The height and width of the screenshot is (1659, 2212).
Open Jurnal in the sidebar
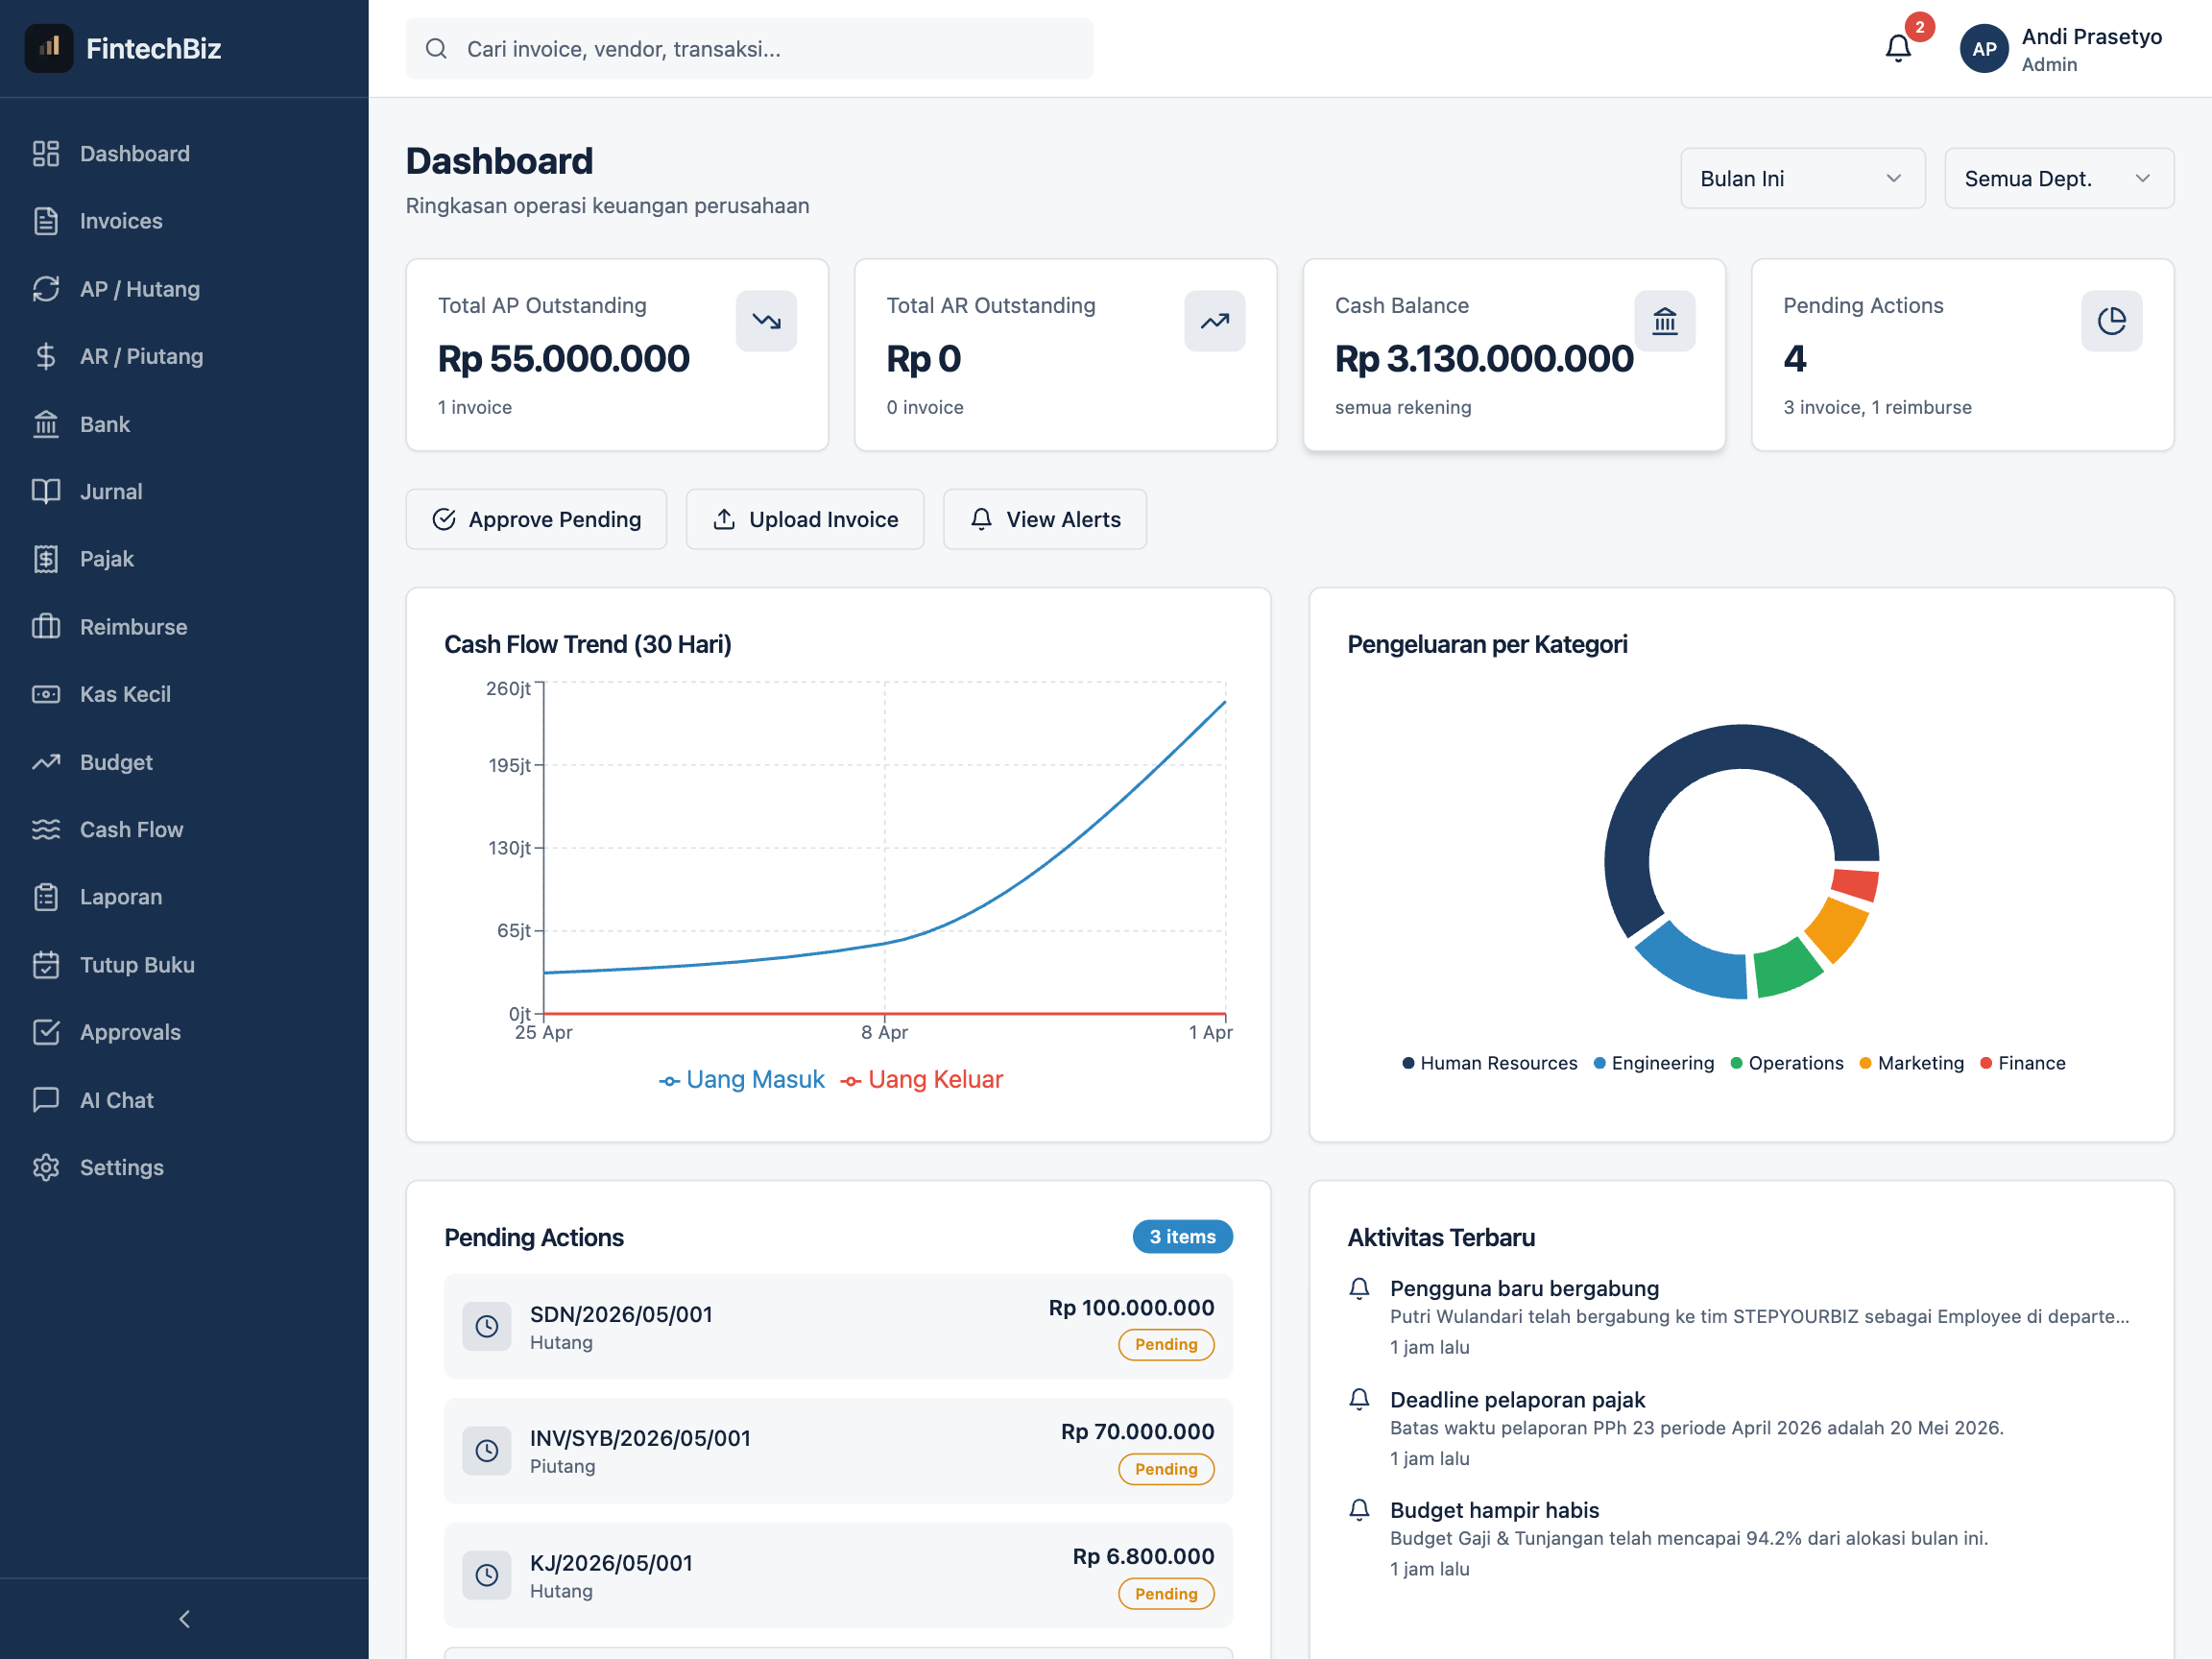pyautogui.click(x=184, y=491)
